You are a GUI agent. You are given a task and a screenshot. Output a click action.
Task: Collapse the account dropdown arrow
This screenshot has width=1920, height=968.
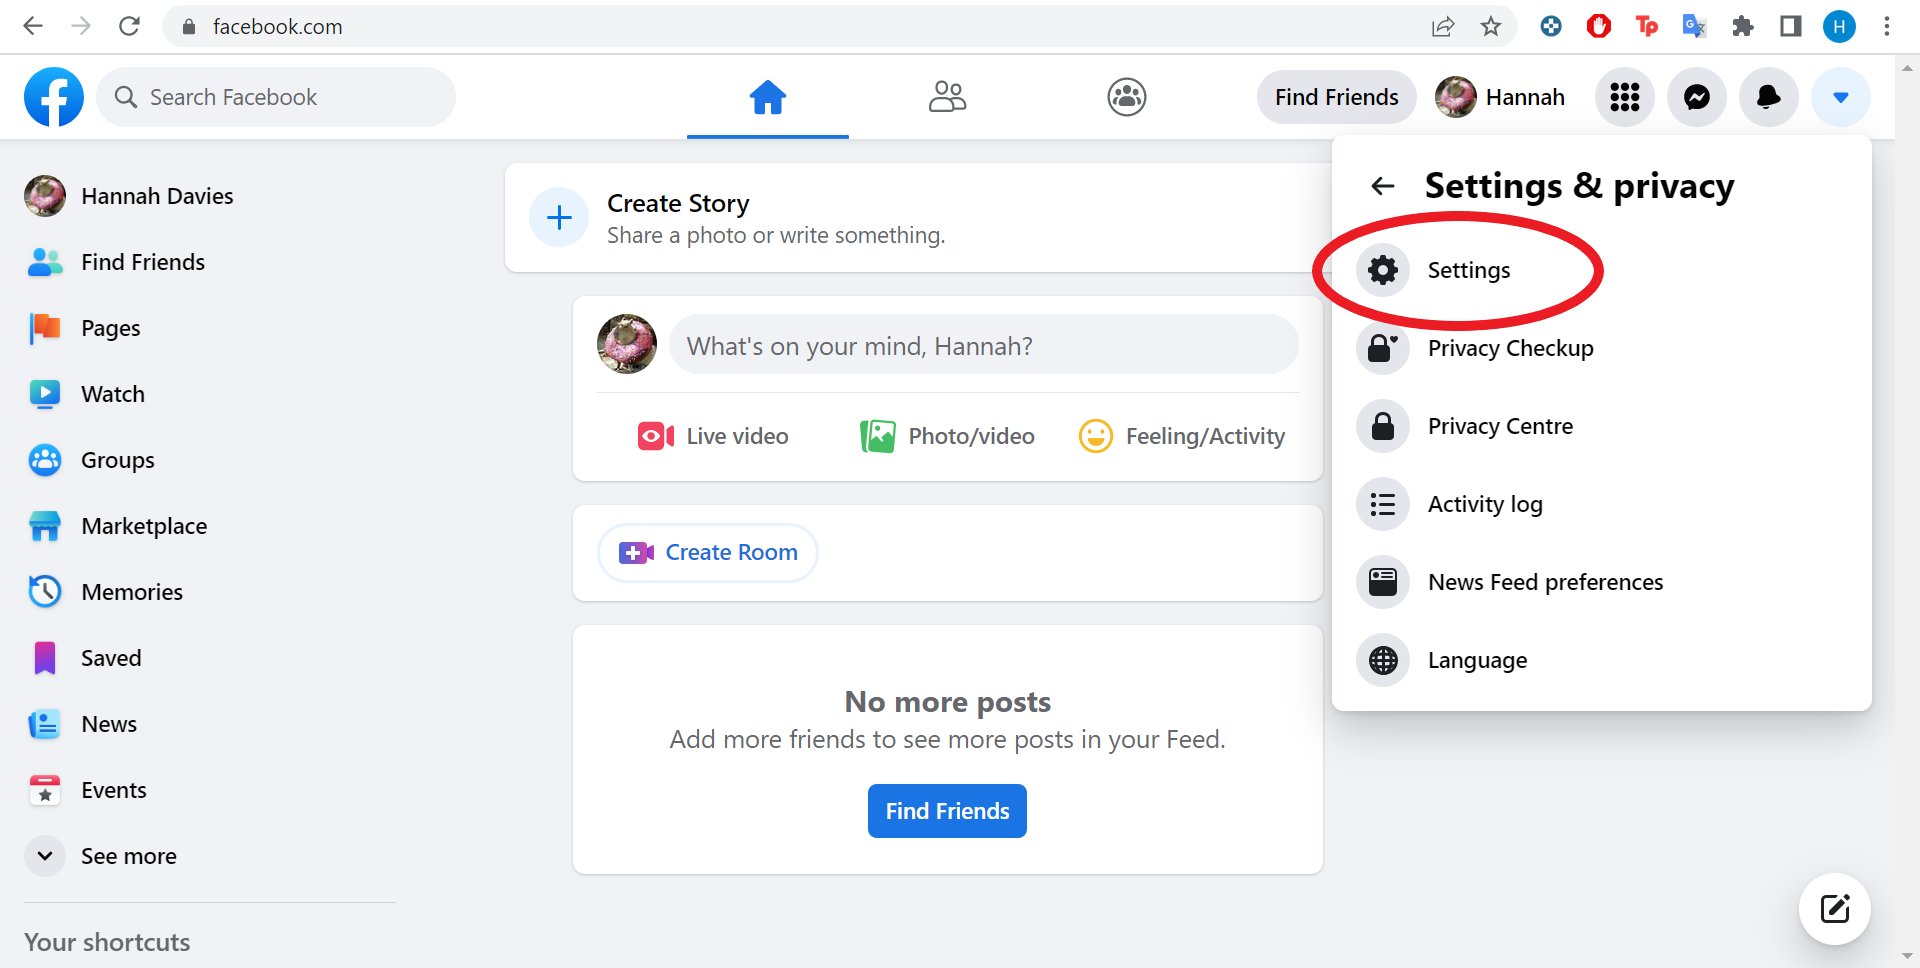point(1841,97)
